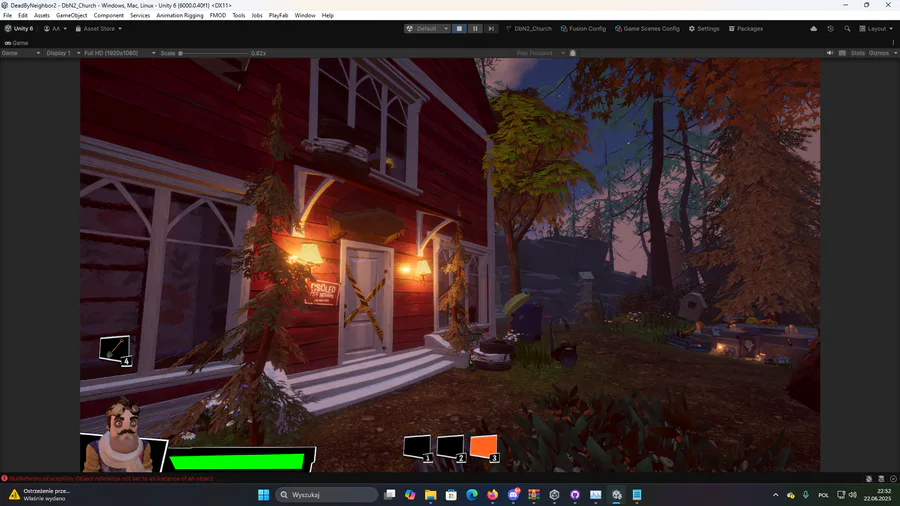This screenshot has height=506, width=900.
Task: Open the Full HD resolution dropdown
Action: [x=119, y=53]
